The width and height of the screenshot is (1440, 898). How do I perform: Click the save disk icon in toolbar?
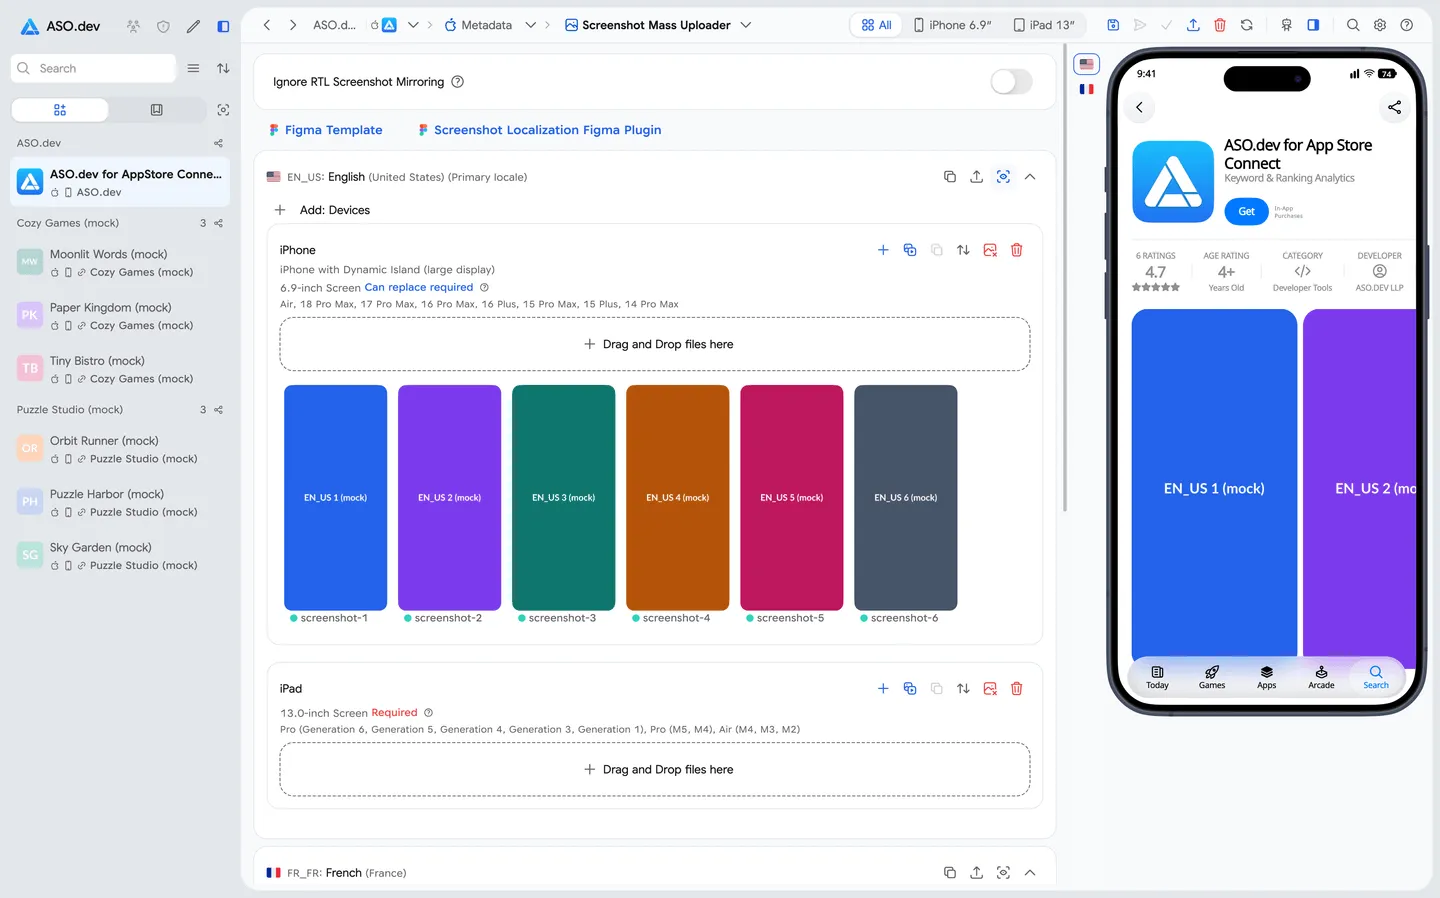point(1113,25)
